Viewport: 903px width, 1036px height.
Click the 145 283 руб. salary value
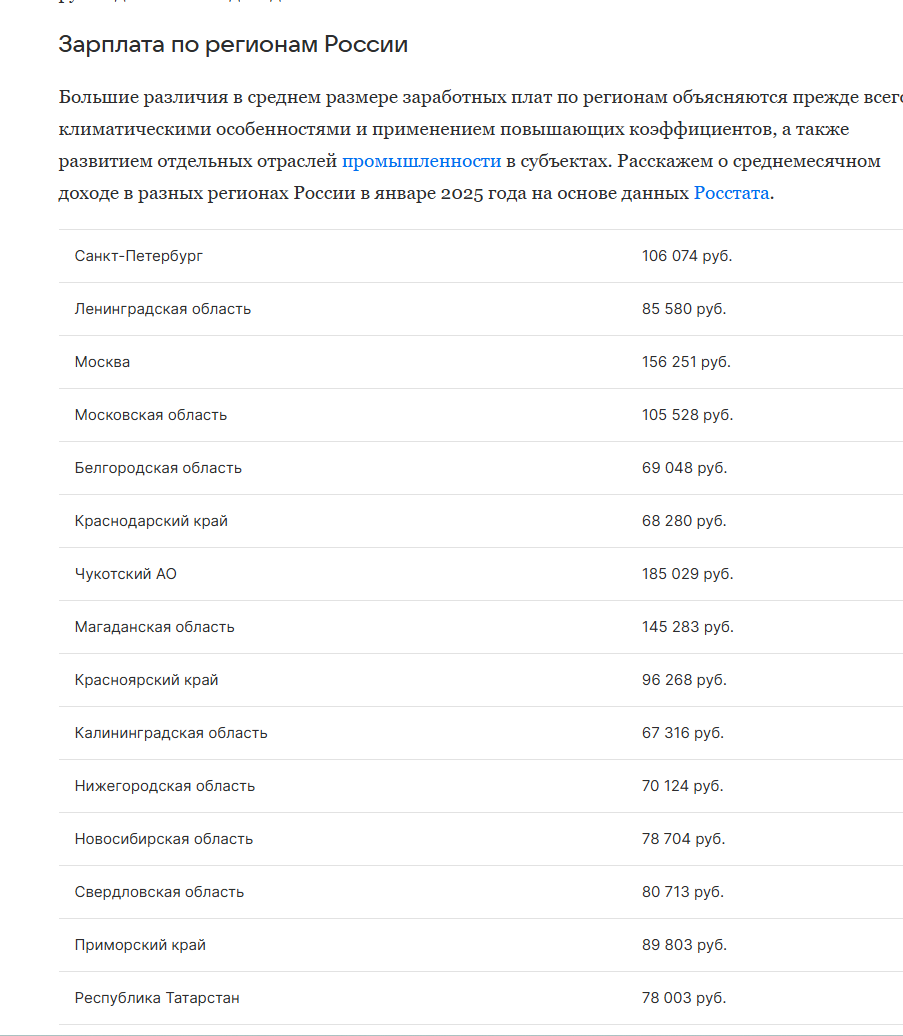(x=687, y=627)
